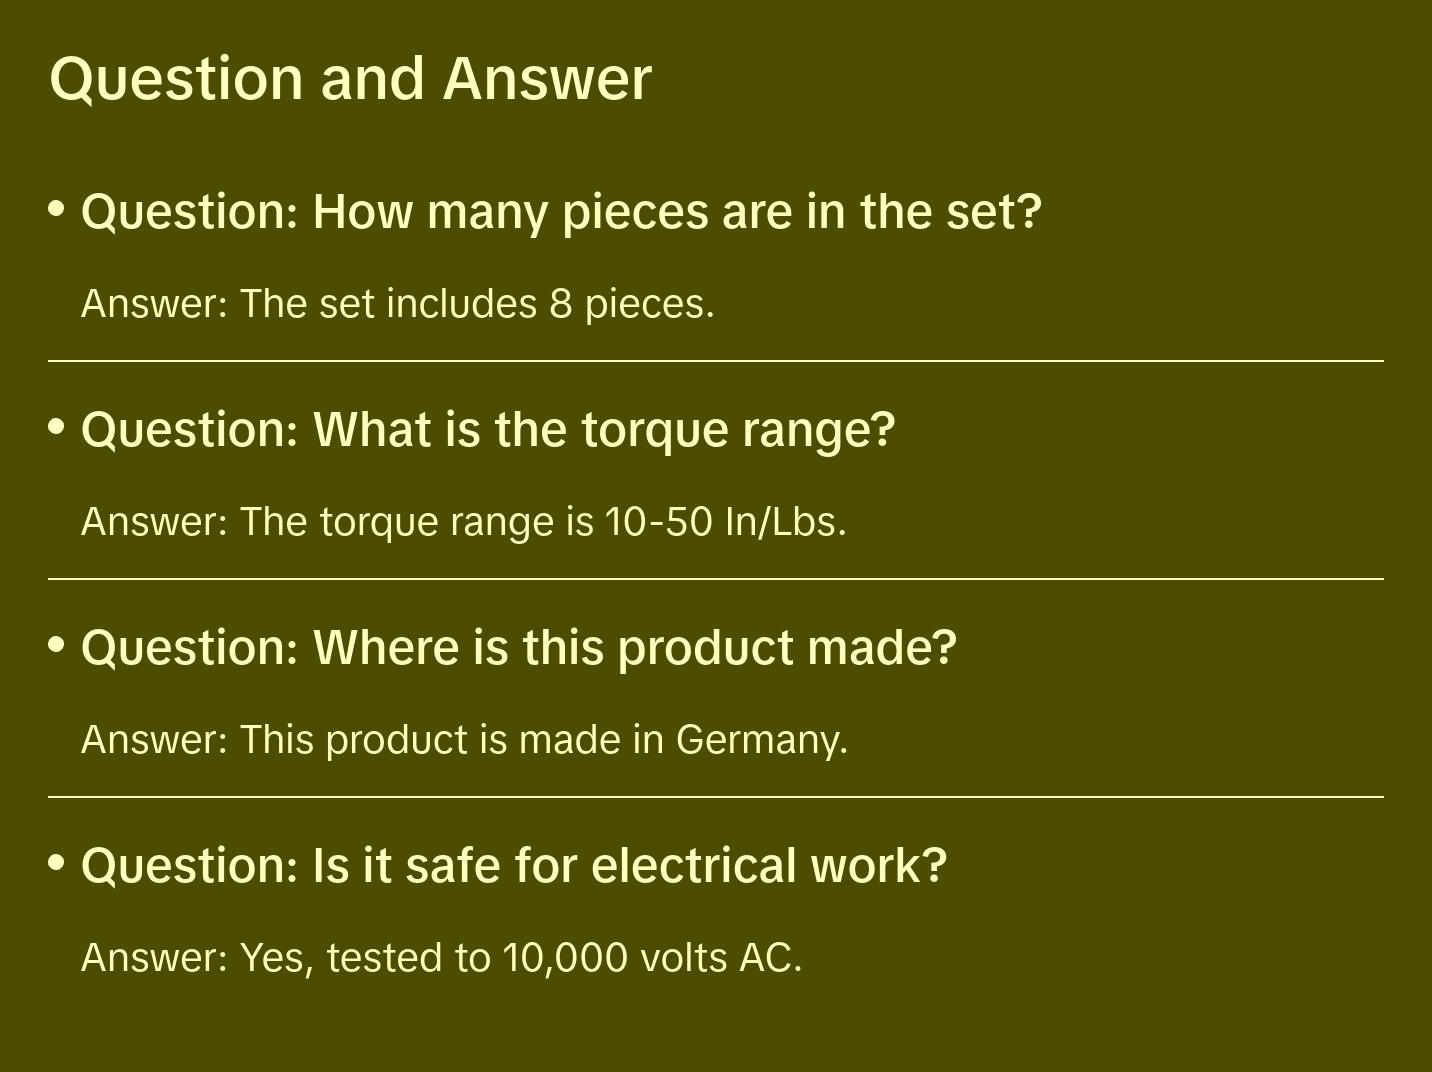The image size is (1432, 1072).
Task: Click the "Answer:" label of the Germany answer
Action: 155,740
